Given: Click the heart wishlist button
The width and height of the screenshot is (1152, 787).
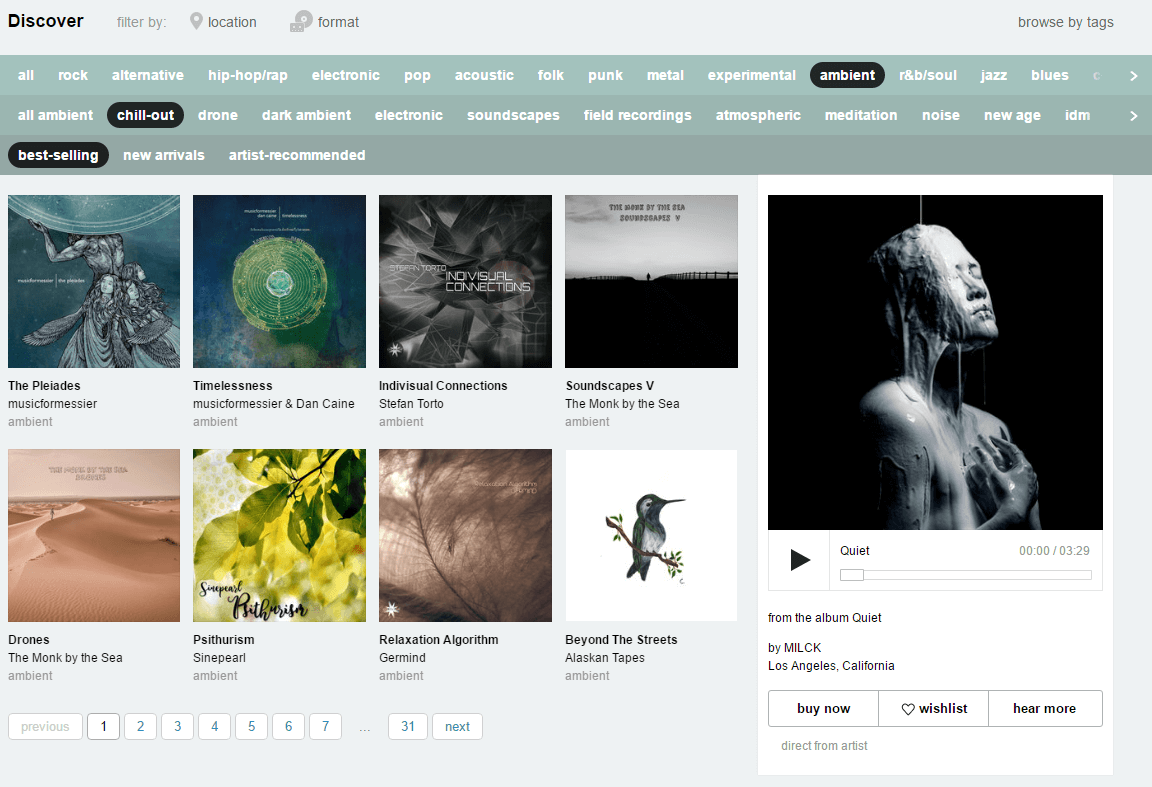Looking at the screenshot, I should (x=933, y=708).
